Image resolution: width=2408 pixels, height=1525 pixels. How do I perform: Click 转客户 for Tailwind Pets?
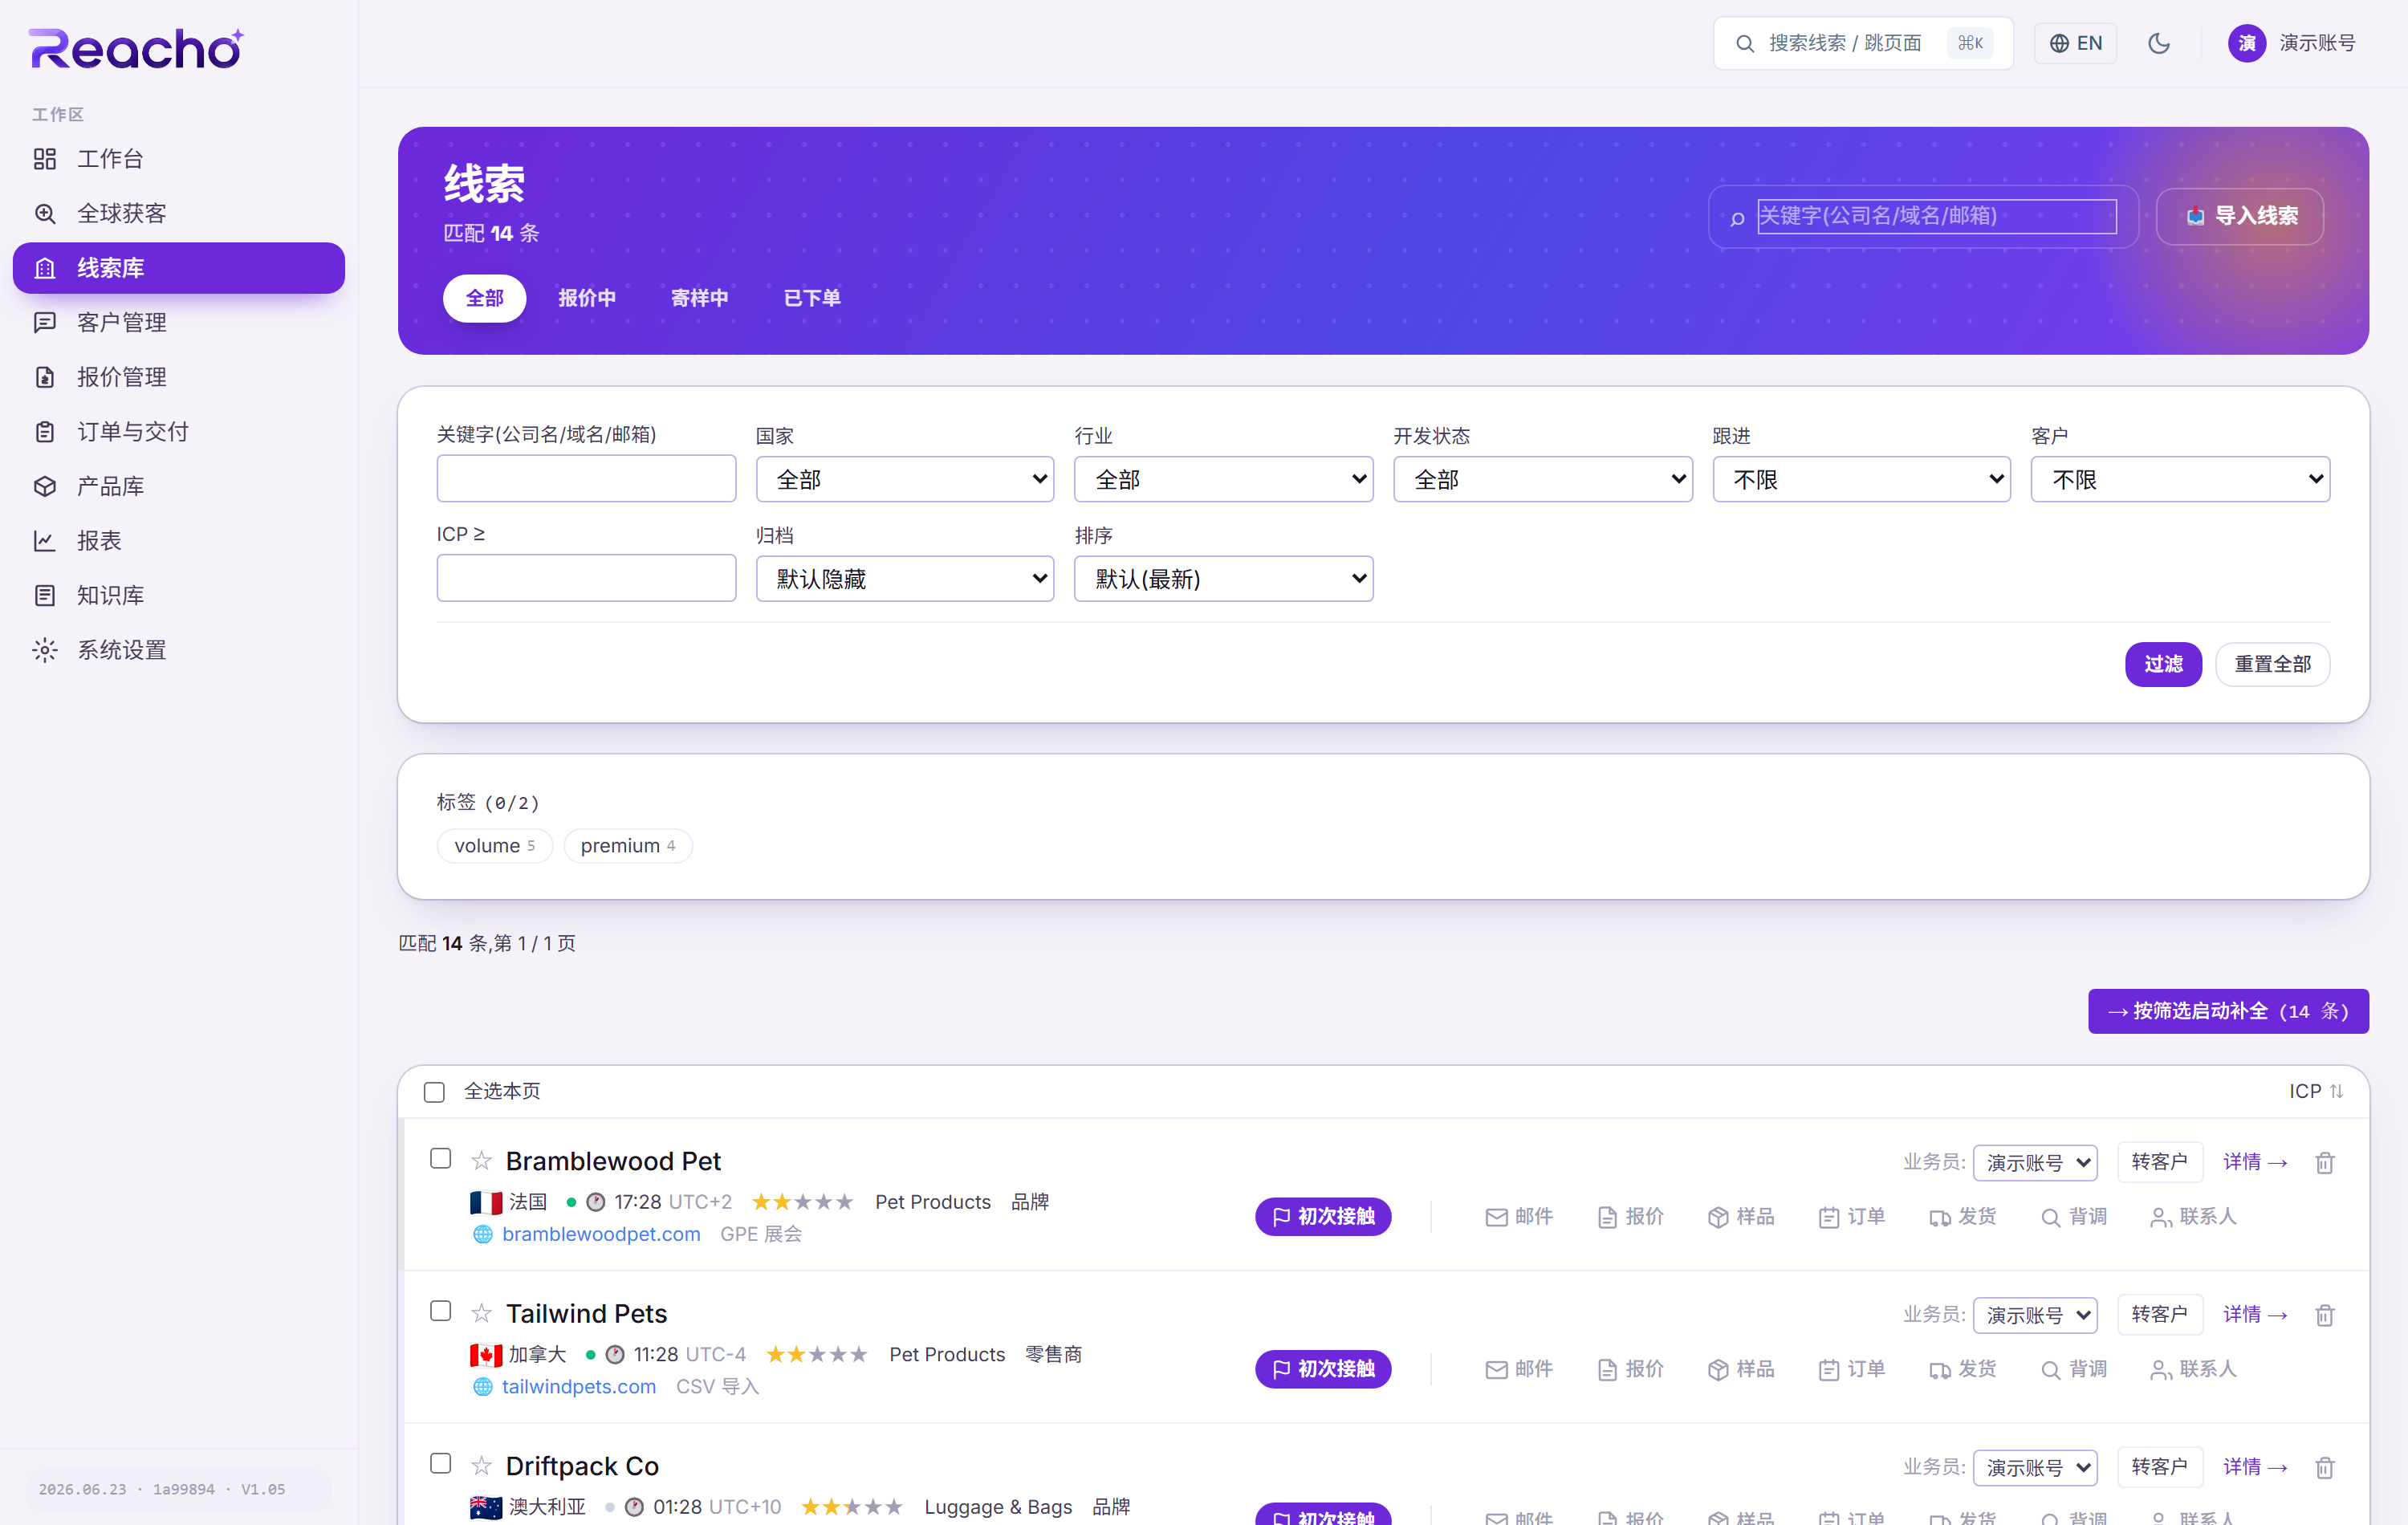tap(2159, 1314)
